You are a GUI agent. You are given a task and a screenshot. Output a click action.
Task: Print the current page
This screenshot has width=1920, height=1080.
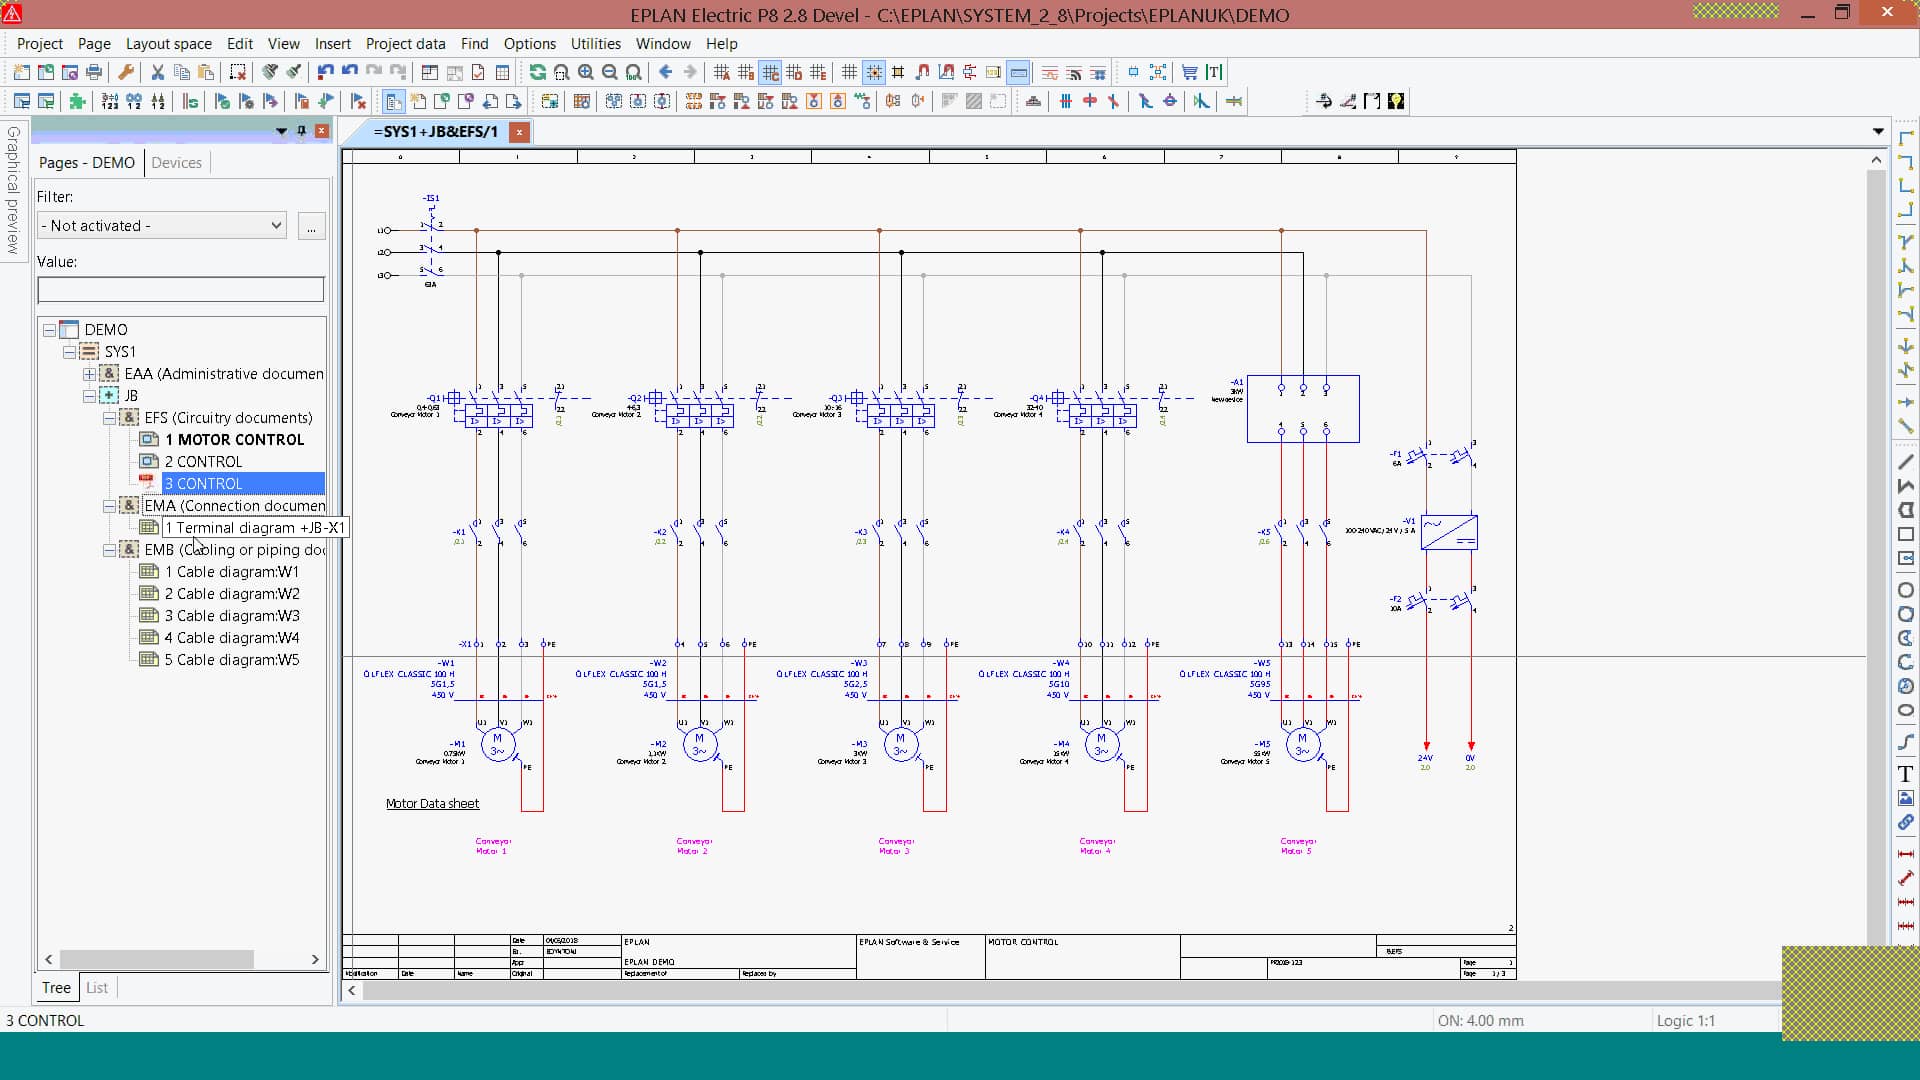pyautogui.click(x=93, y=72)
